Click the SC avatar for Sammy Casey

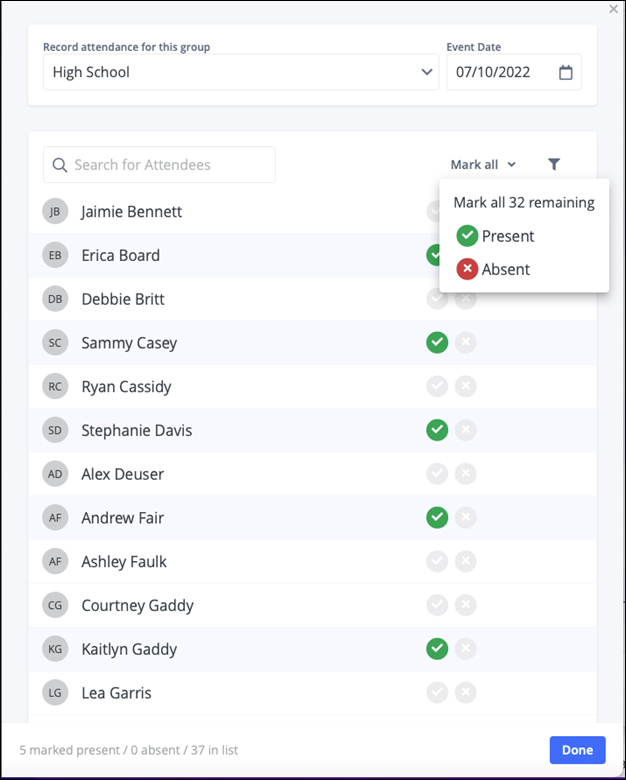pos(55,343)
